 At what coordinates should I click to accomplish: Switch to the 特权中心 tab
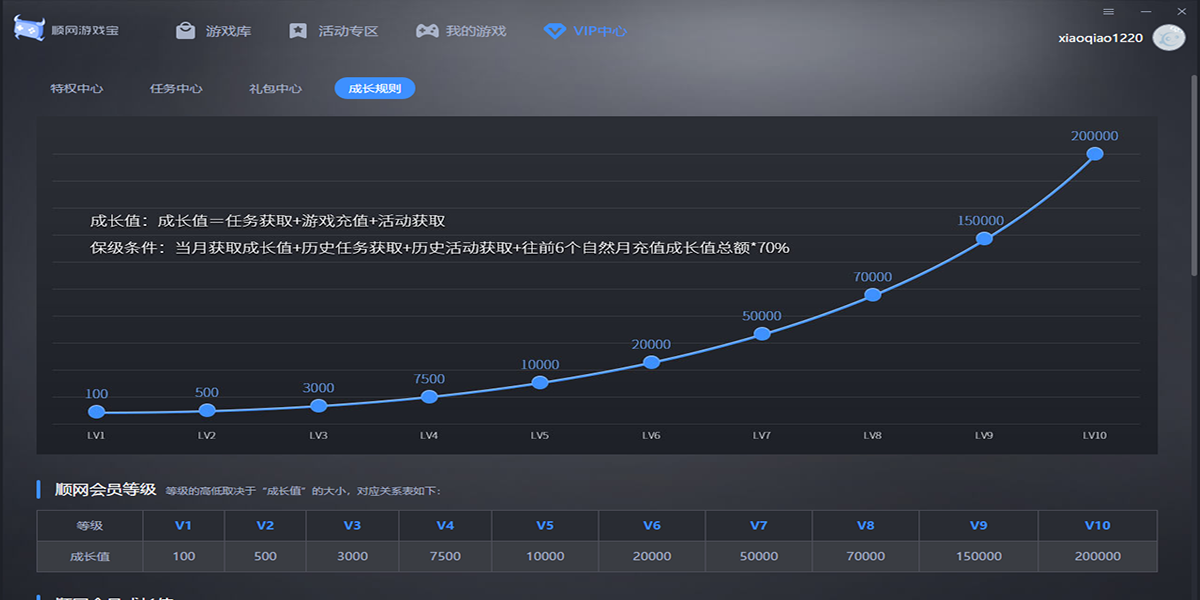(x=76, y=88)
